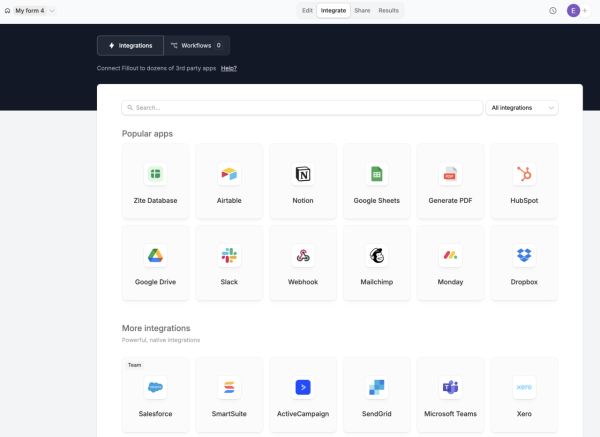Open the SendGrid integration

click(x=377, y=395)
